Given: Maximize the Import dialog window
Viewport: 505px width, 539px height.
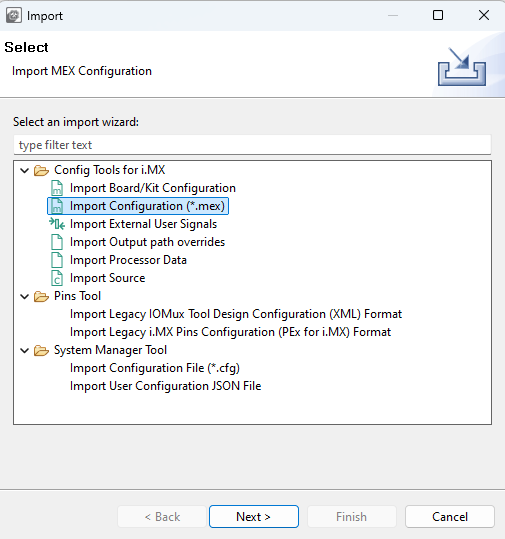Looking at the screenshot, I should click(x=438, y=15).
